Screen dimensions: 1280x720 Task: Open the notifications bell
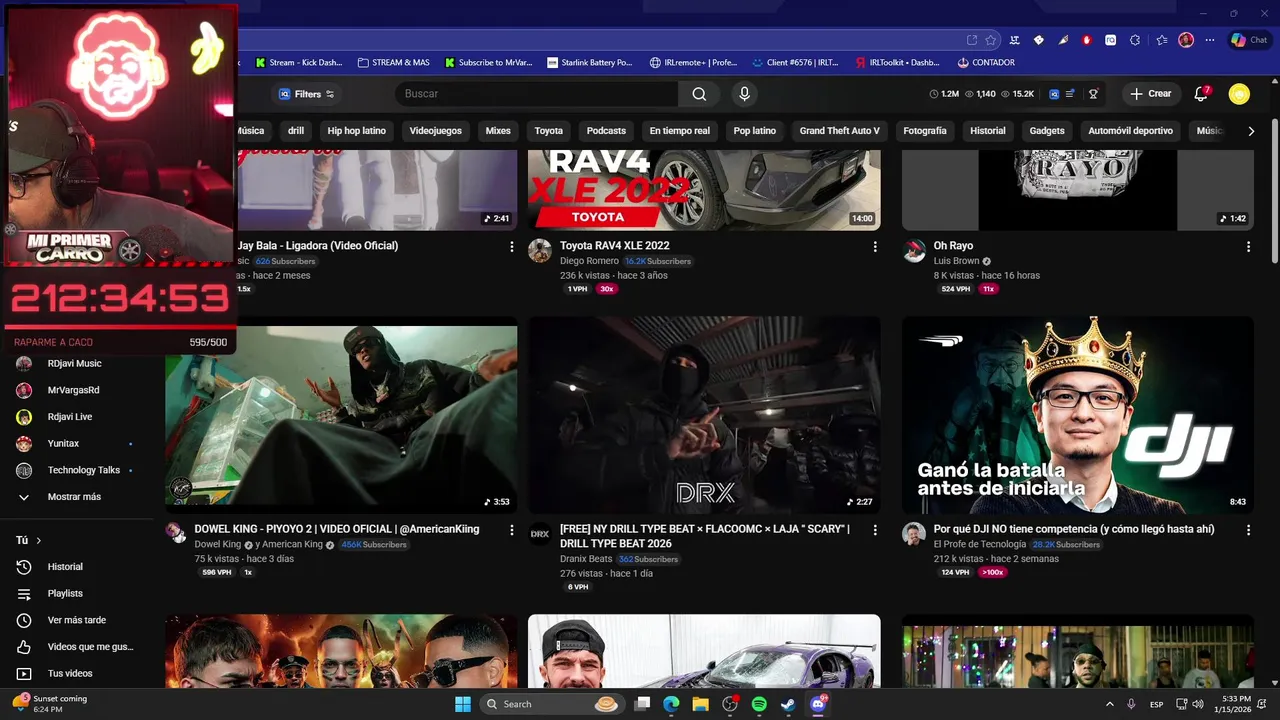point(1201,94)
